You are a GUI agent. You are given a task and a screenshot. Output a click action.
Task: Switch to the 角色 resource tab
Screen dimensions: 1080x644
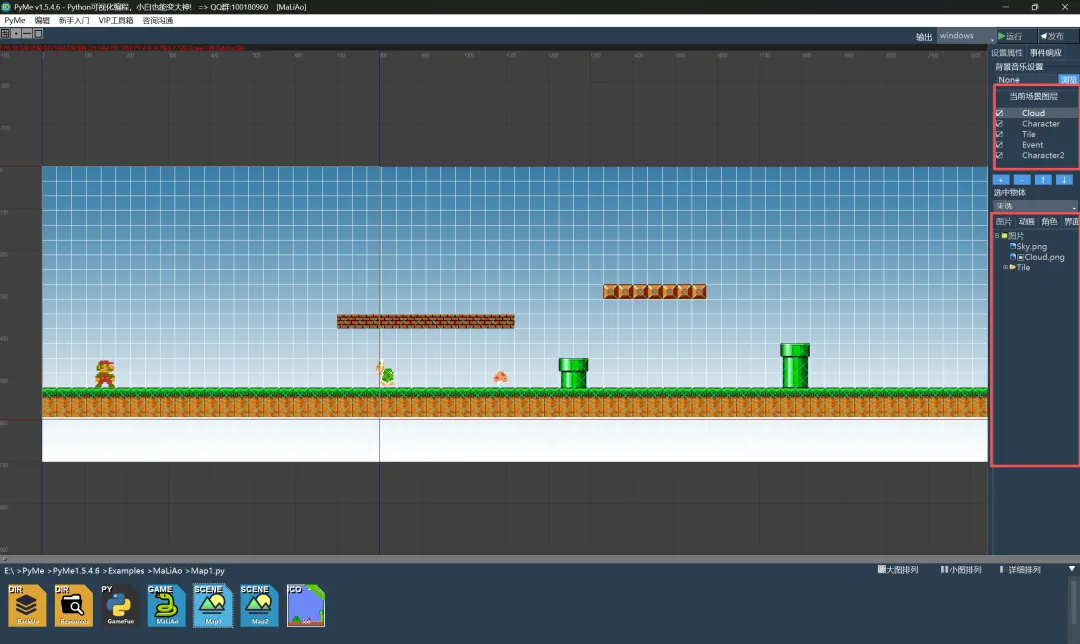[x=1049, y=221]
